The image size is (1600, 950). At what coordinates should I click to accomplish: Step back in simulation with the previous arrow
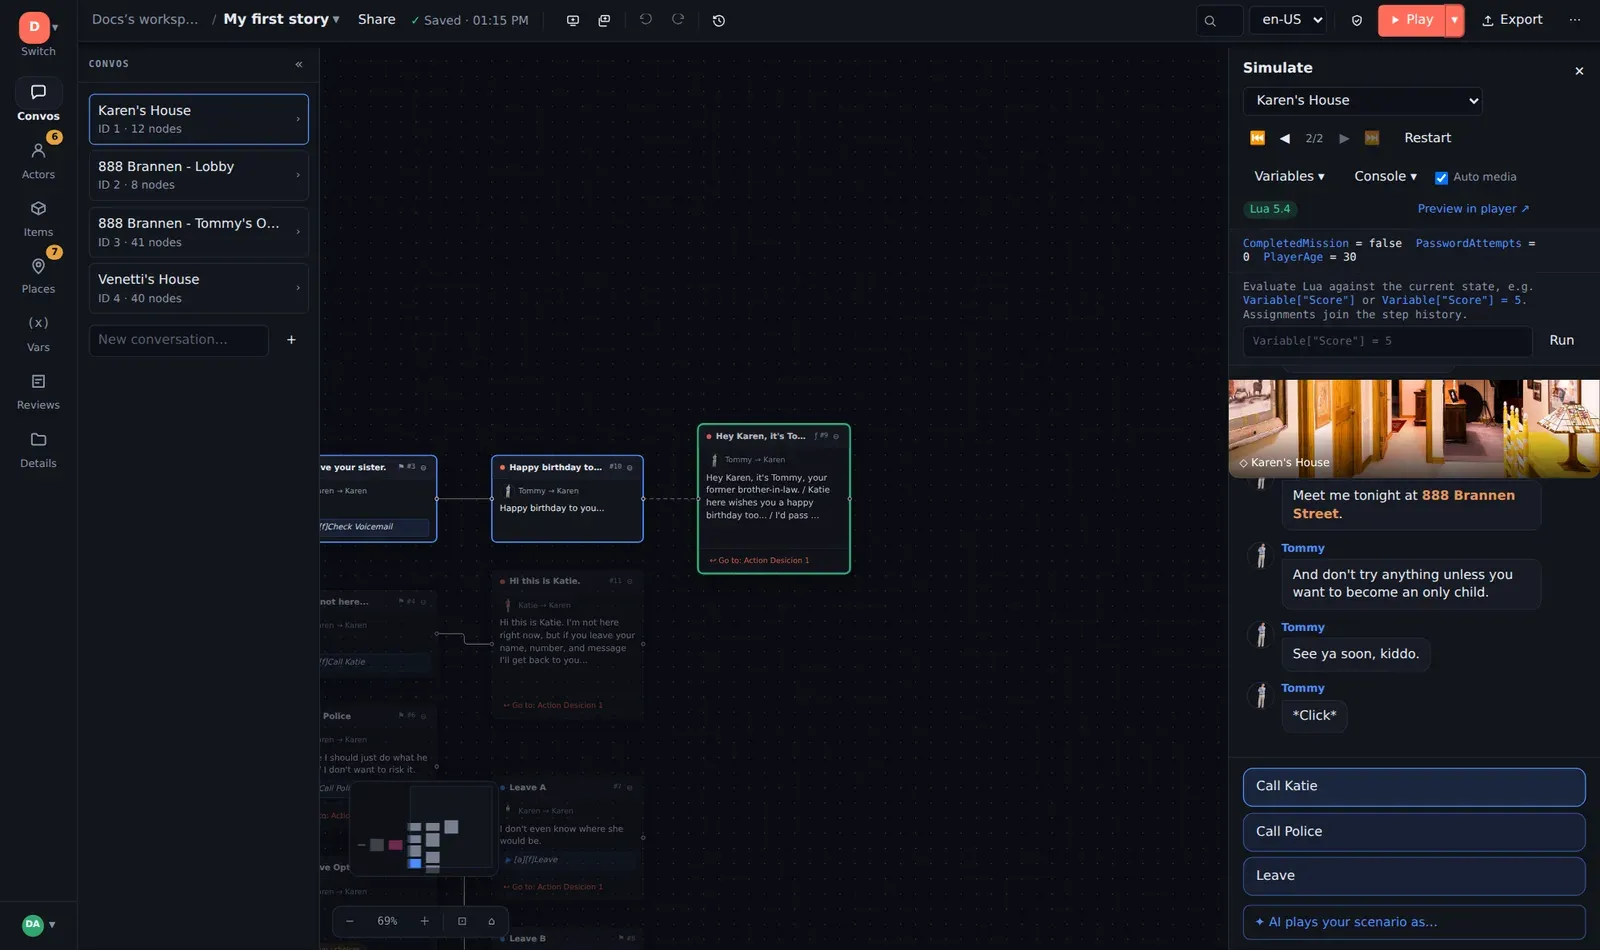click(x=1285, y=139)
